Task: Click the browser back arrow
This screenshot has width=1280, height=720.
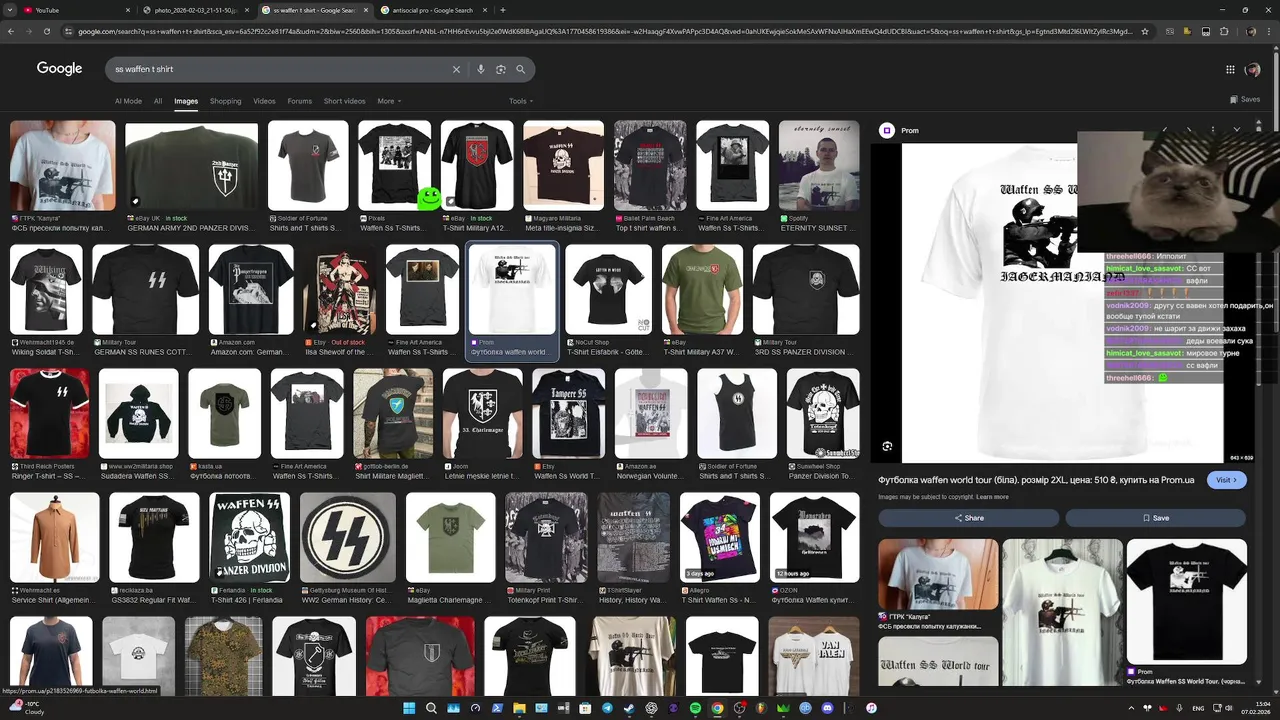Action: [11, 31]
